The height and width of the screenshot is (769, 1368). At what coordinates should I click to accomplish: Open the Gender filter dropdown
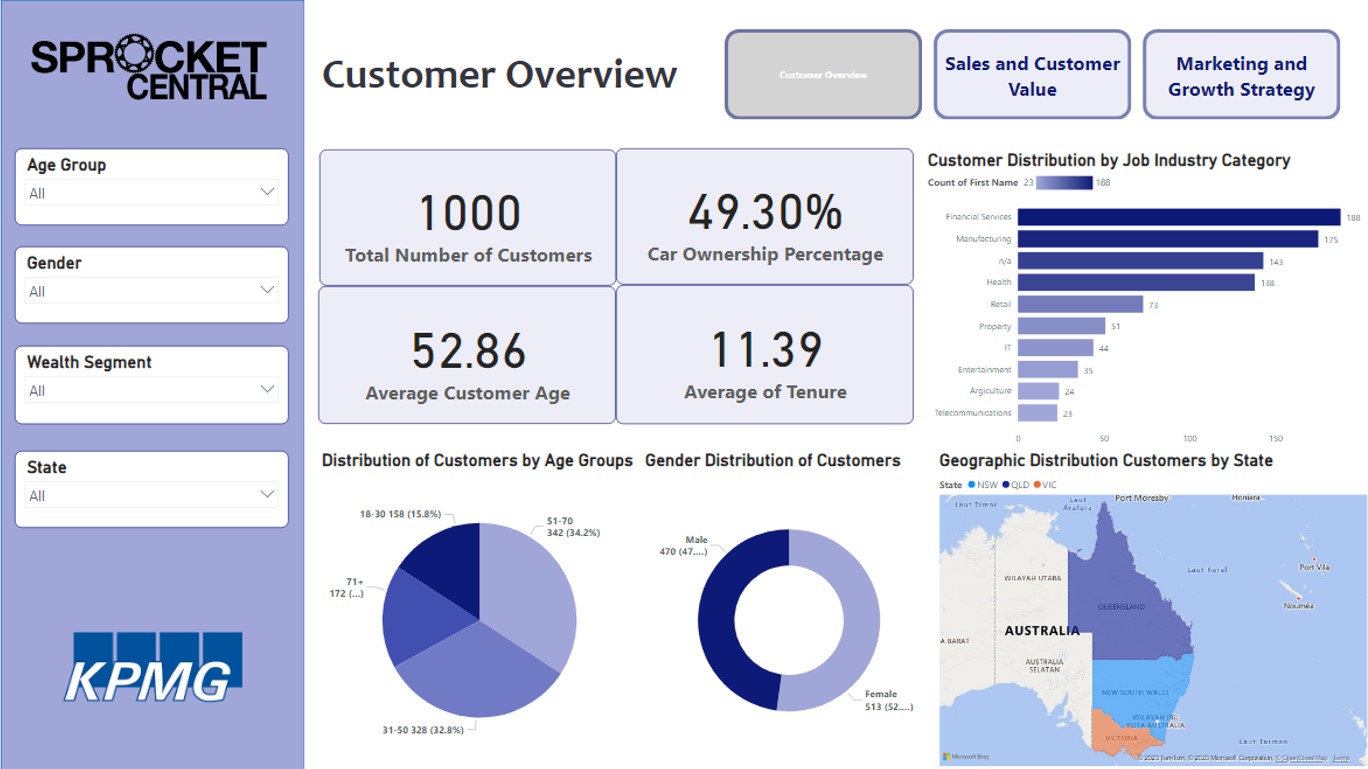(x=267, y=290)
